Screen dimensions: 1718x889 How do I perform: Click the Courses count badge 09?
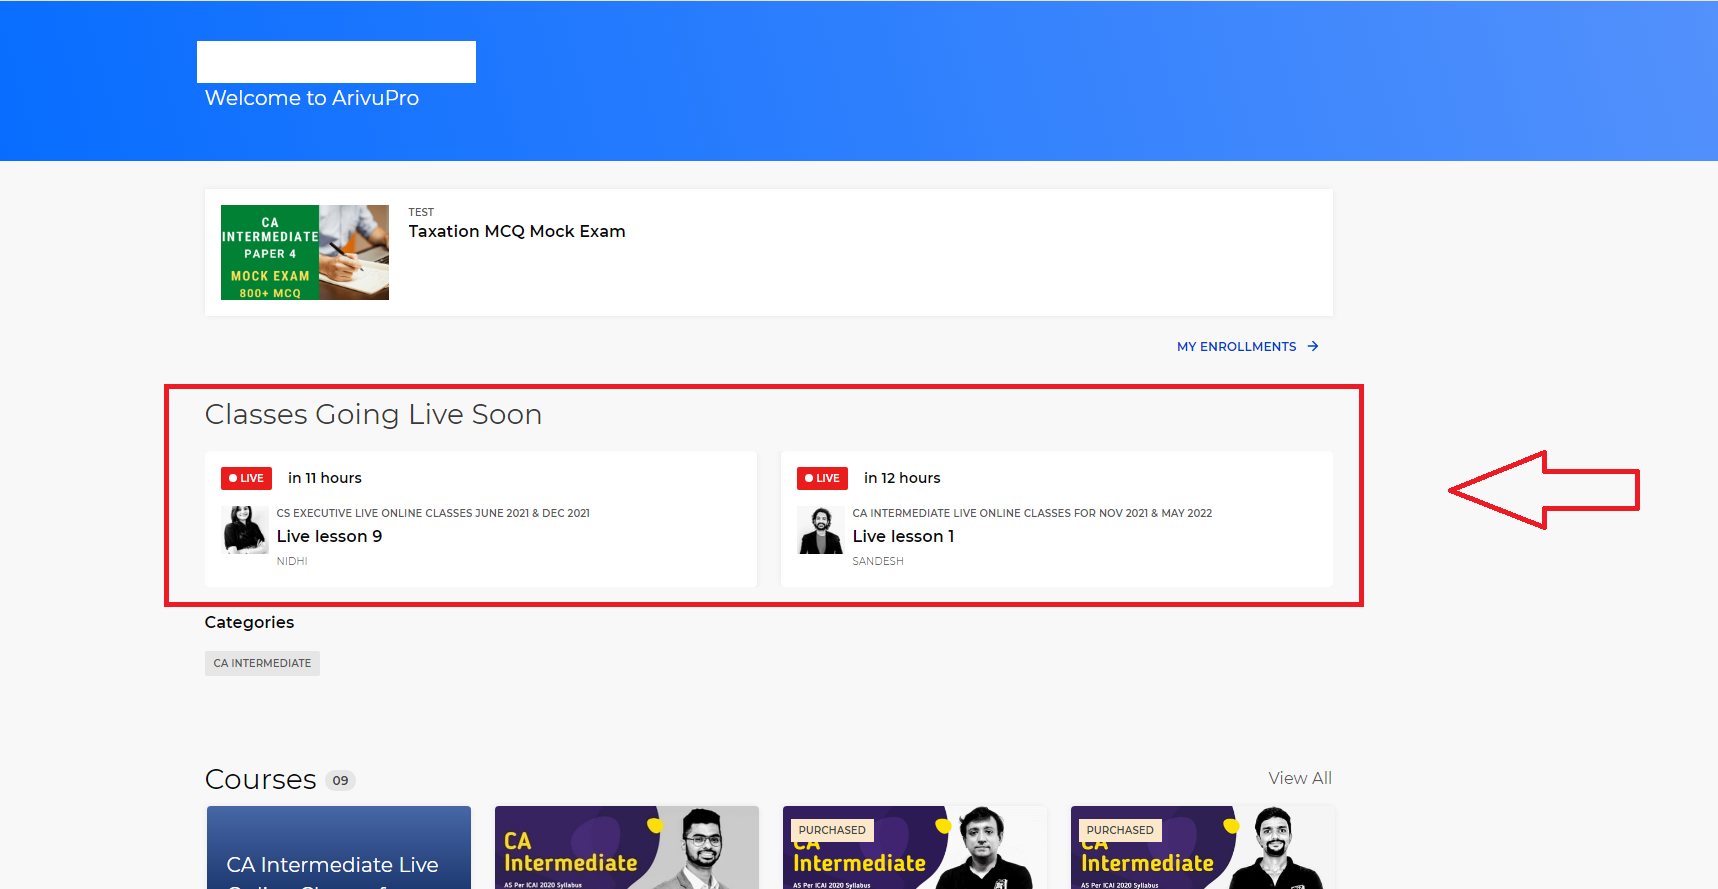(341, 780)
